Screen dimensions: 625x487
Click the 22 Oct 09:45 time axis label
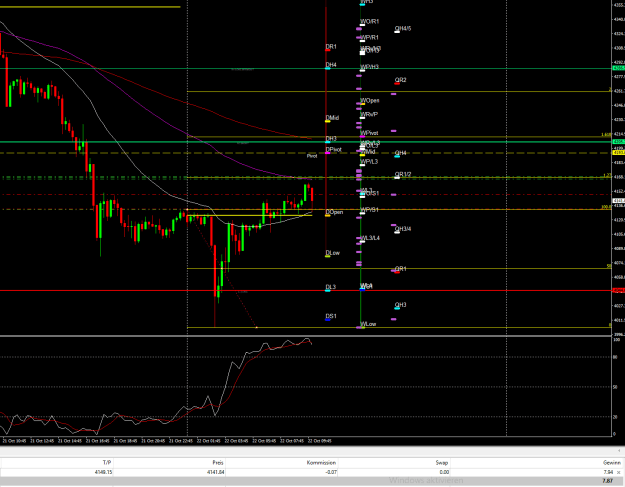coord(319,441)
